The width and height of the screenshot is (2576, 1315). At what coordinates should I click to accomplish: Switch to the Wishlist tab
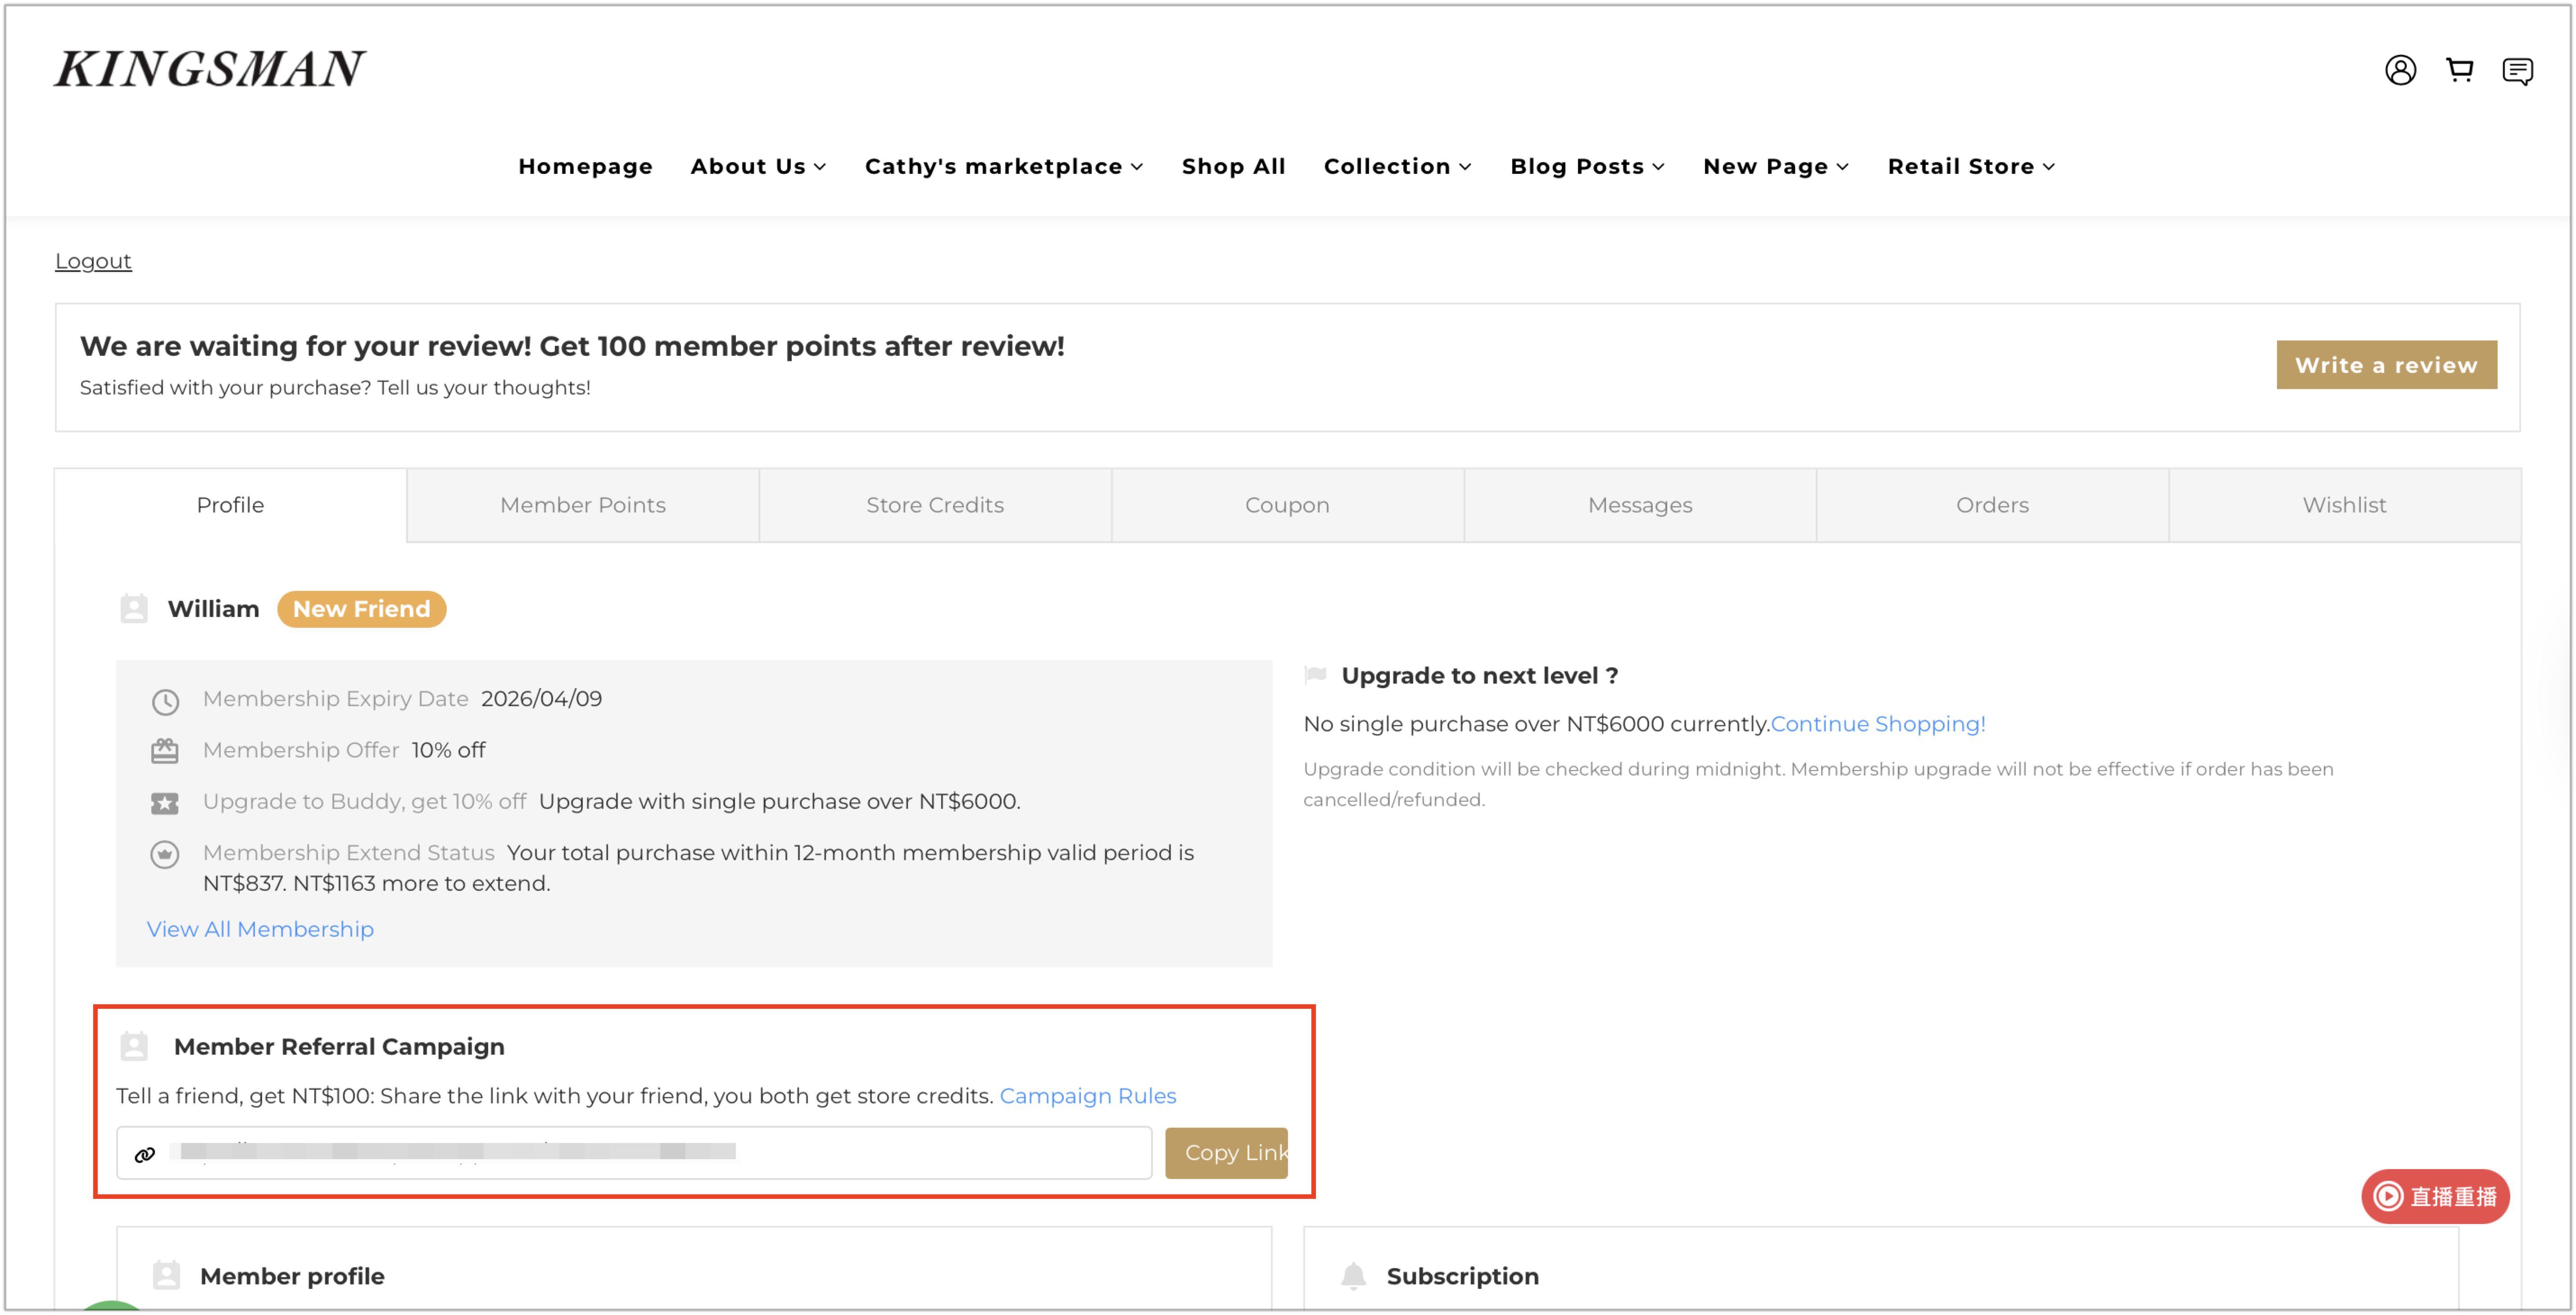pos(2344,505)
